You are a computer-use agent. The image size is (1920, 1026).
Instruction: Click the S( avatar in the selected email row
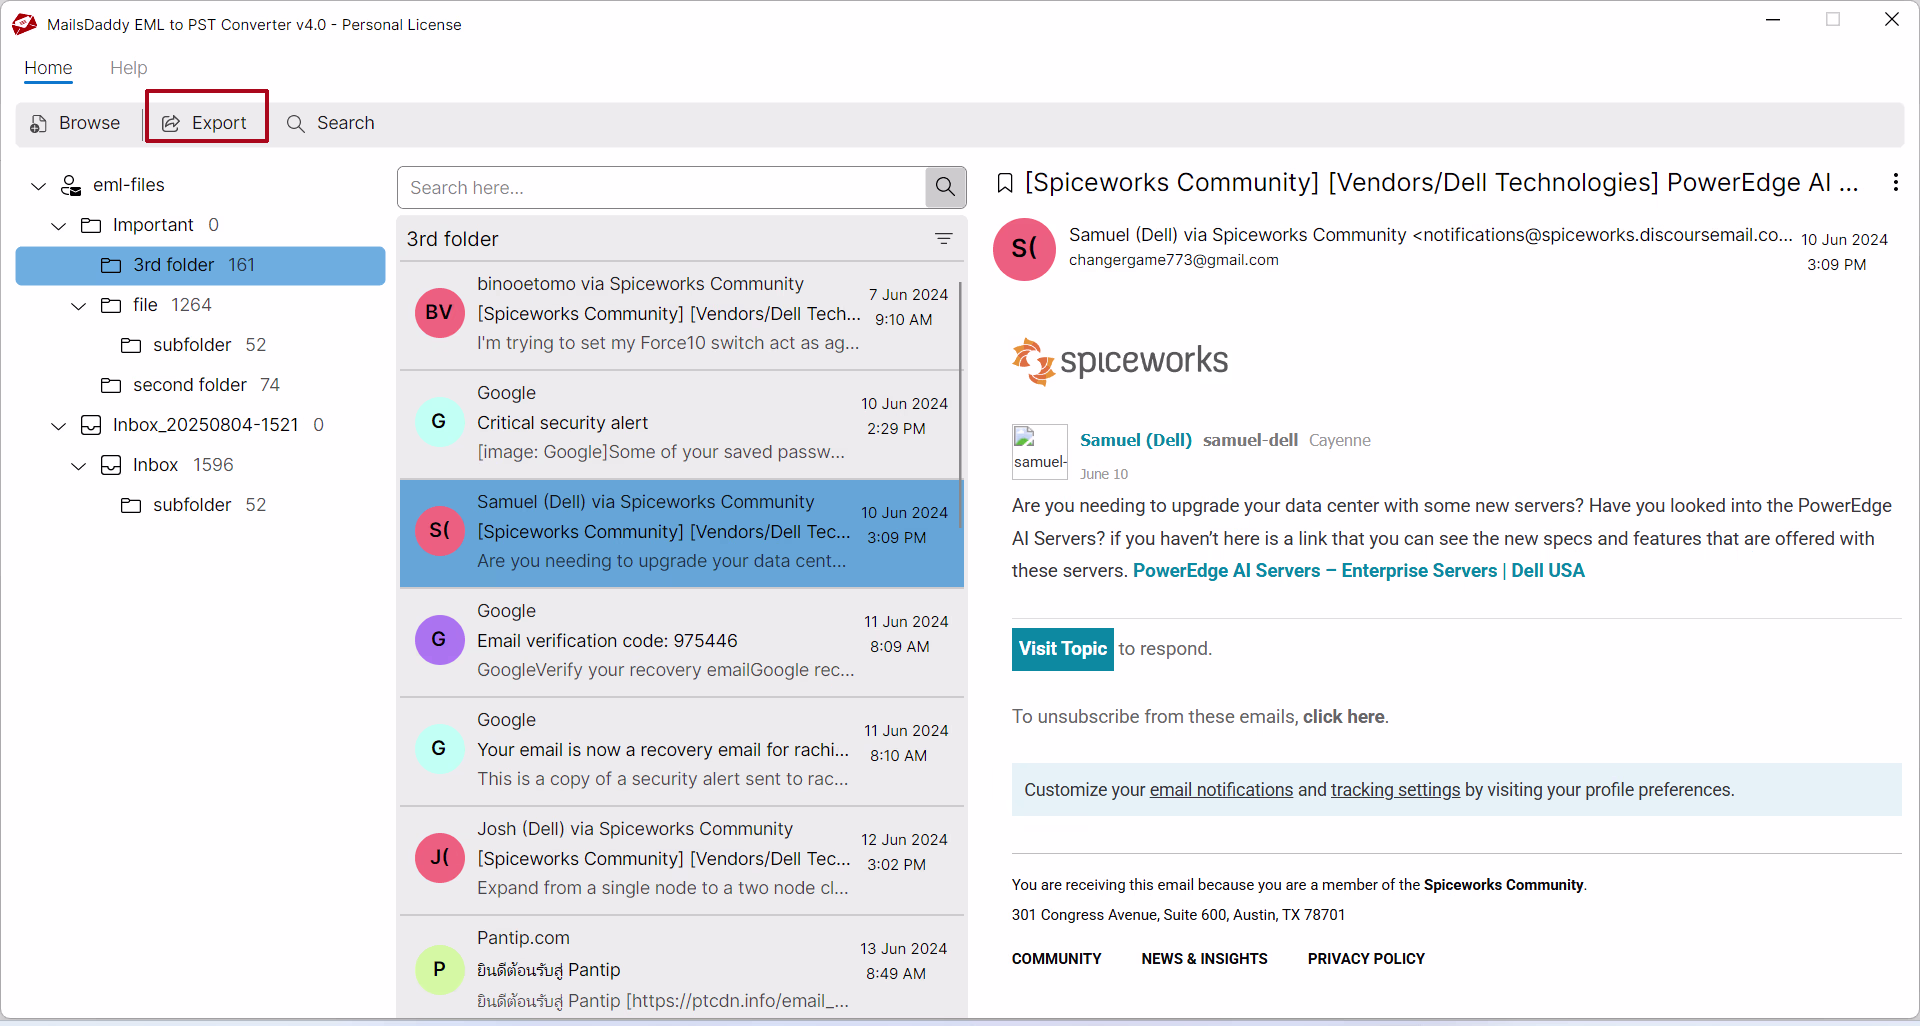point(439,531)
